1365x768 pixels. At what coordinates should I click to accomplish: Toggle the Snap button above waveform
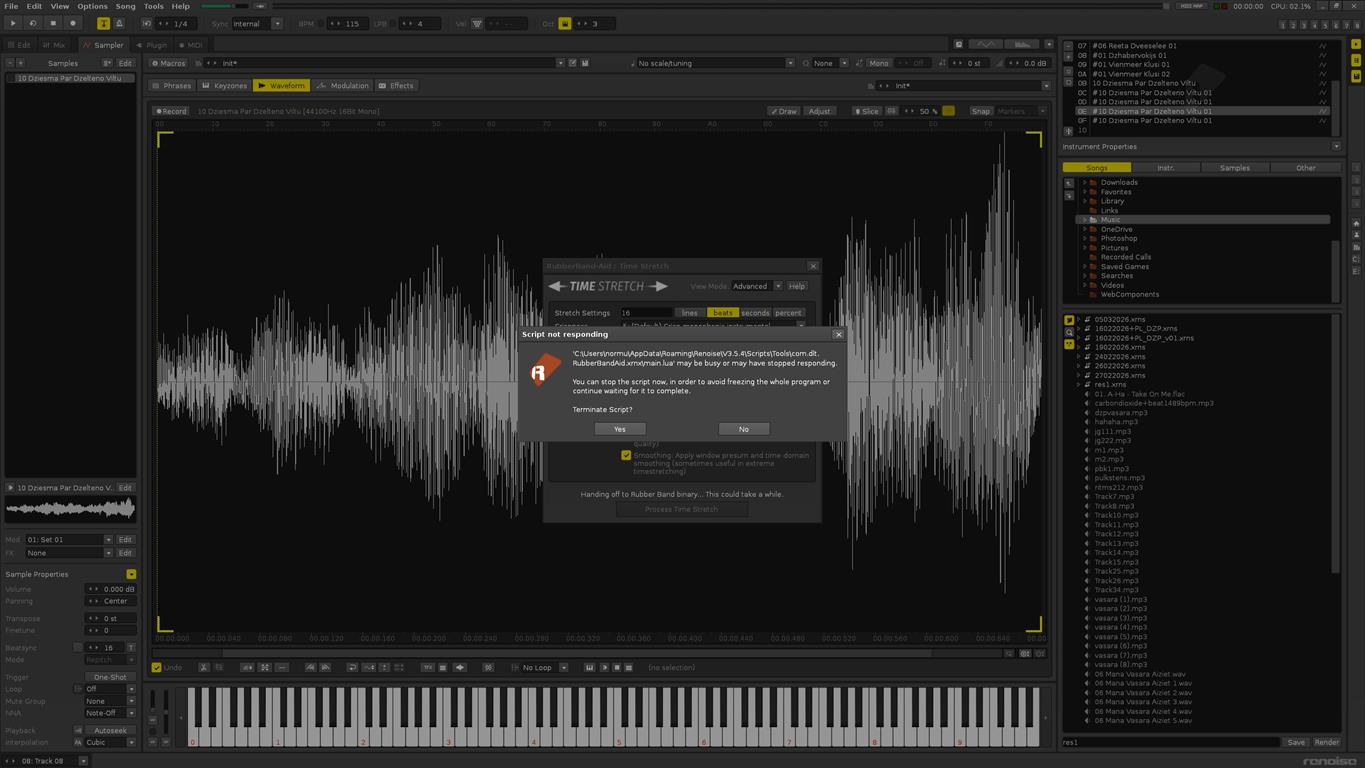click(x=980, y=111)
